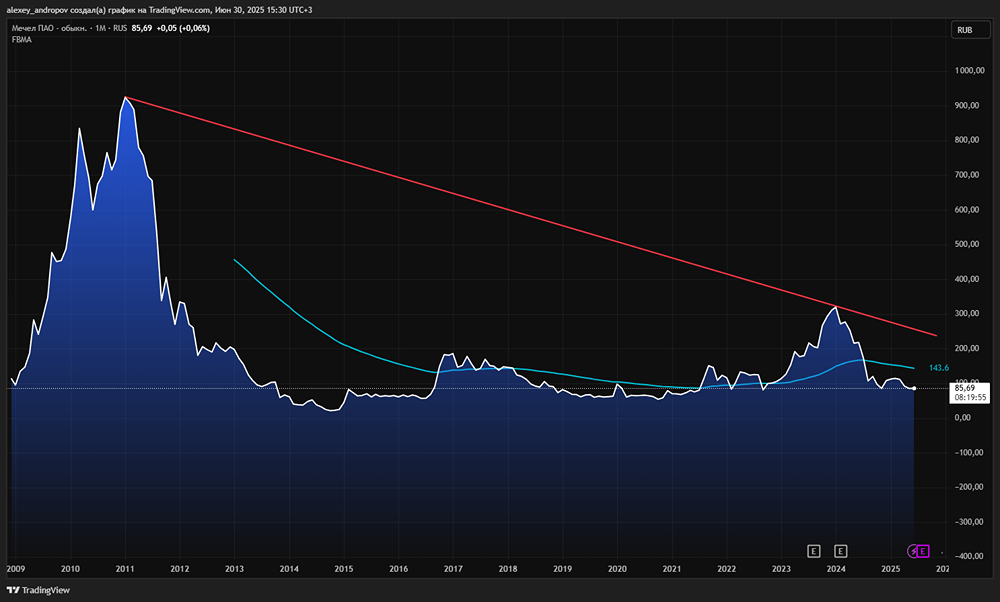Click the 2009 label on the time axis
The height and width of the screenshot is (602, 1000).
pos(16,569)
